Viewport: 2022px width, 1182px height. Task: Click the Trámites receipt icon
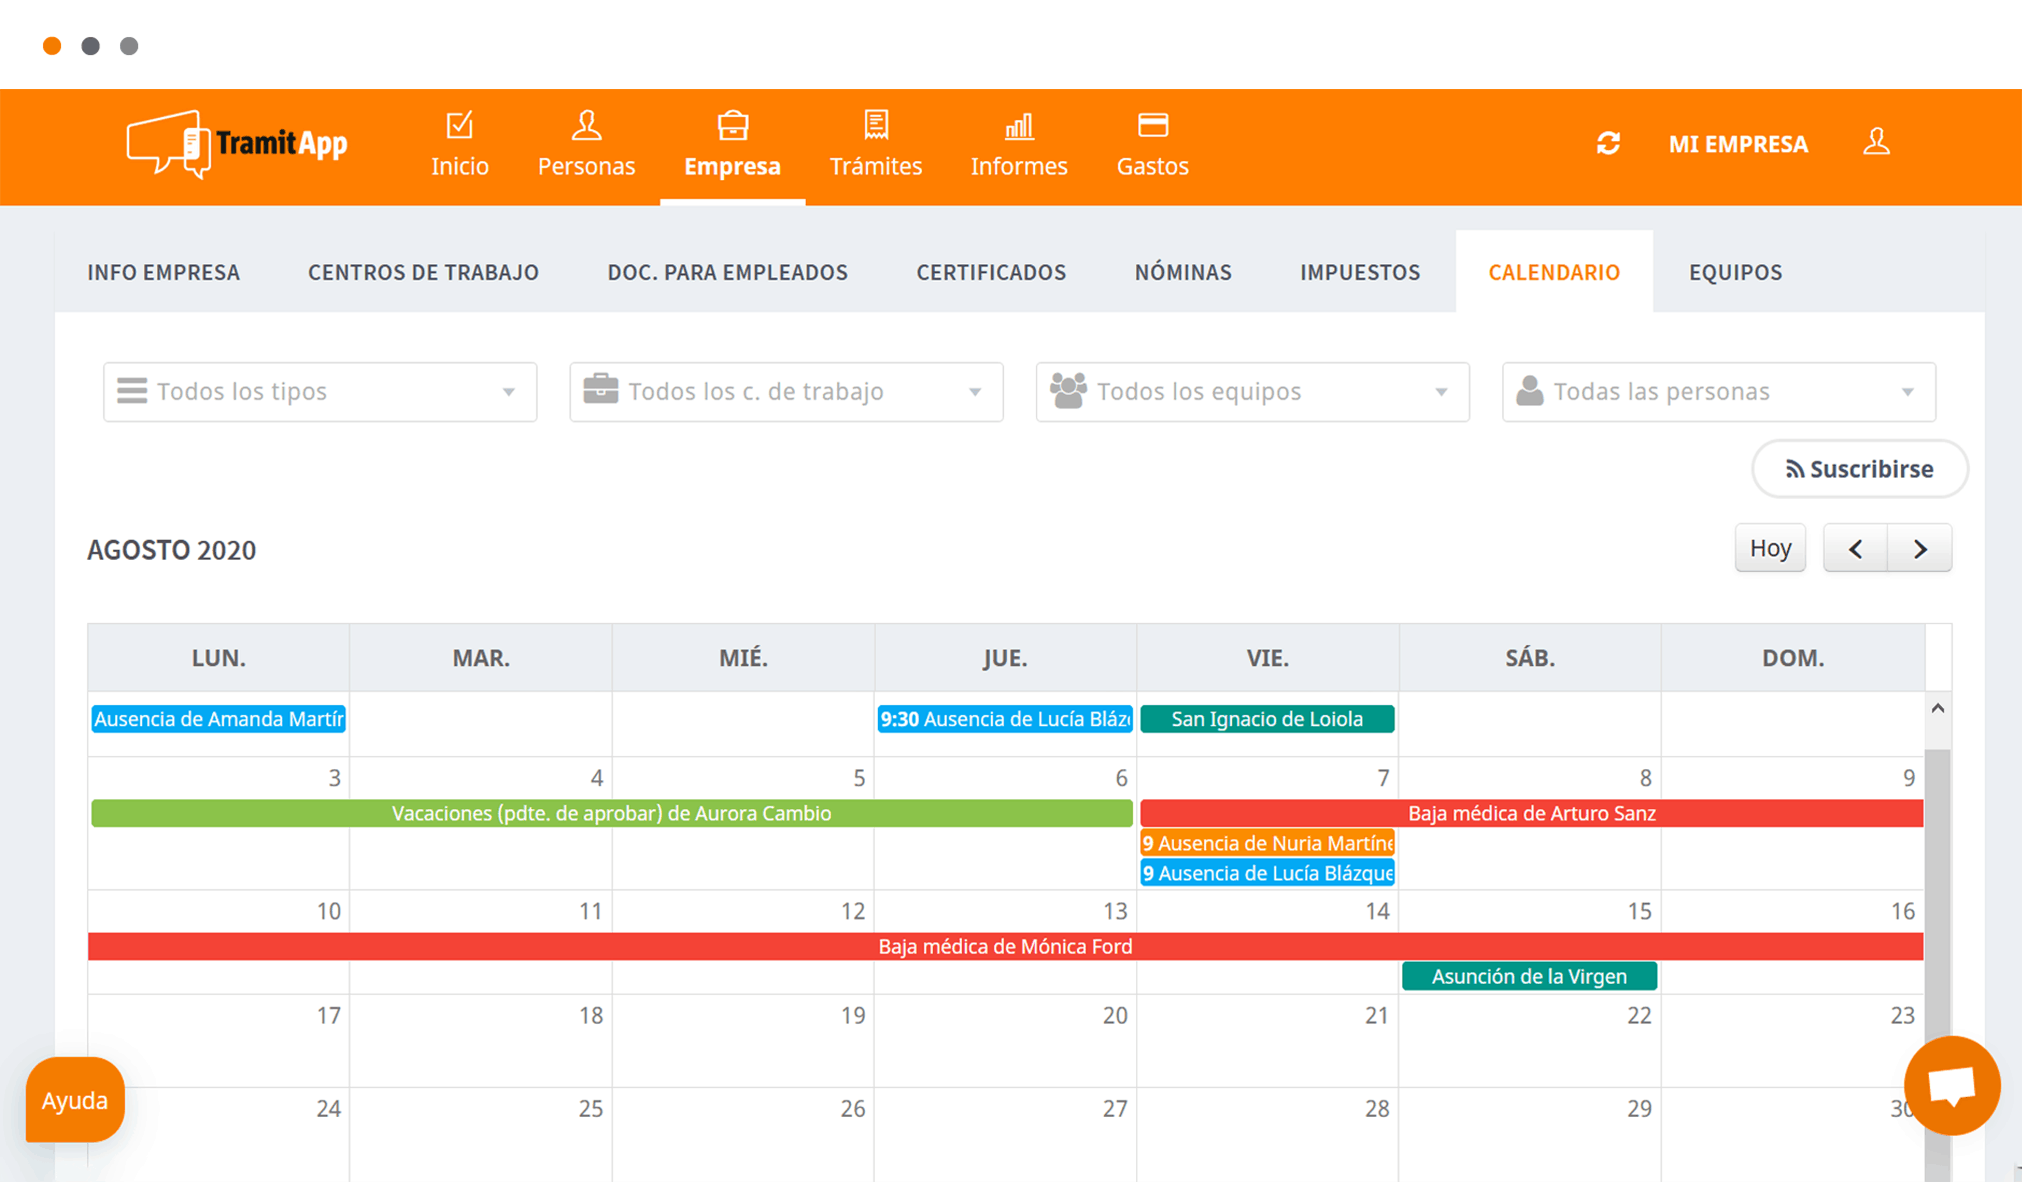click(876, 126)
